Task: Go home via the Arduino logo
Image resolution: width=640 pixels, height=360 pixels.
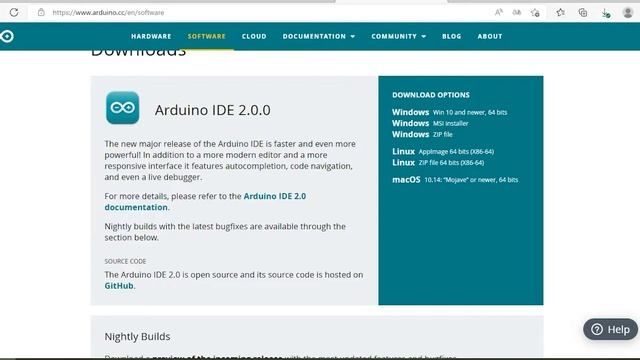Action: pos(7,36)
